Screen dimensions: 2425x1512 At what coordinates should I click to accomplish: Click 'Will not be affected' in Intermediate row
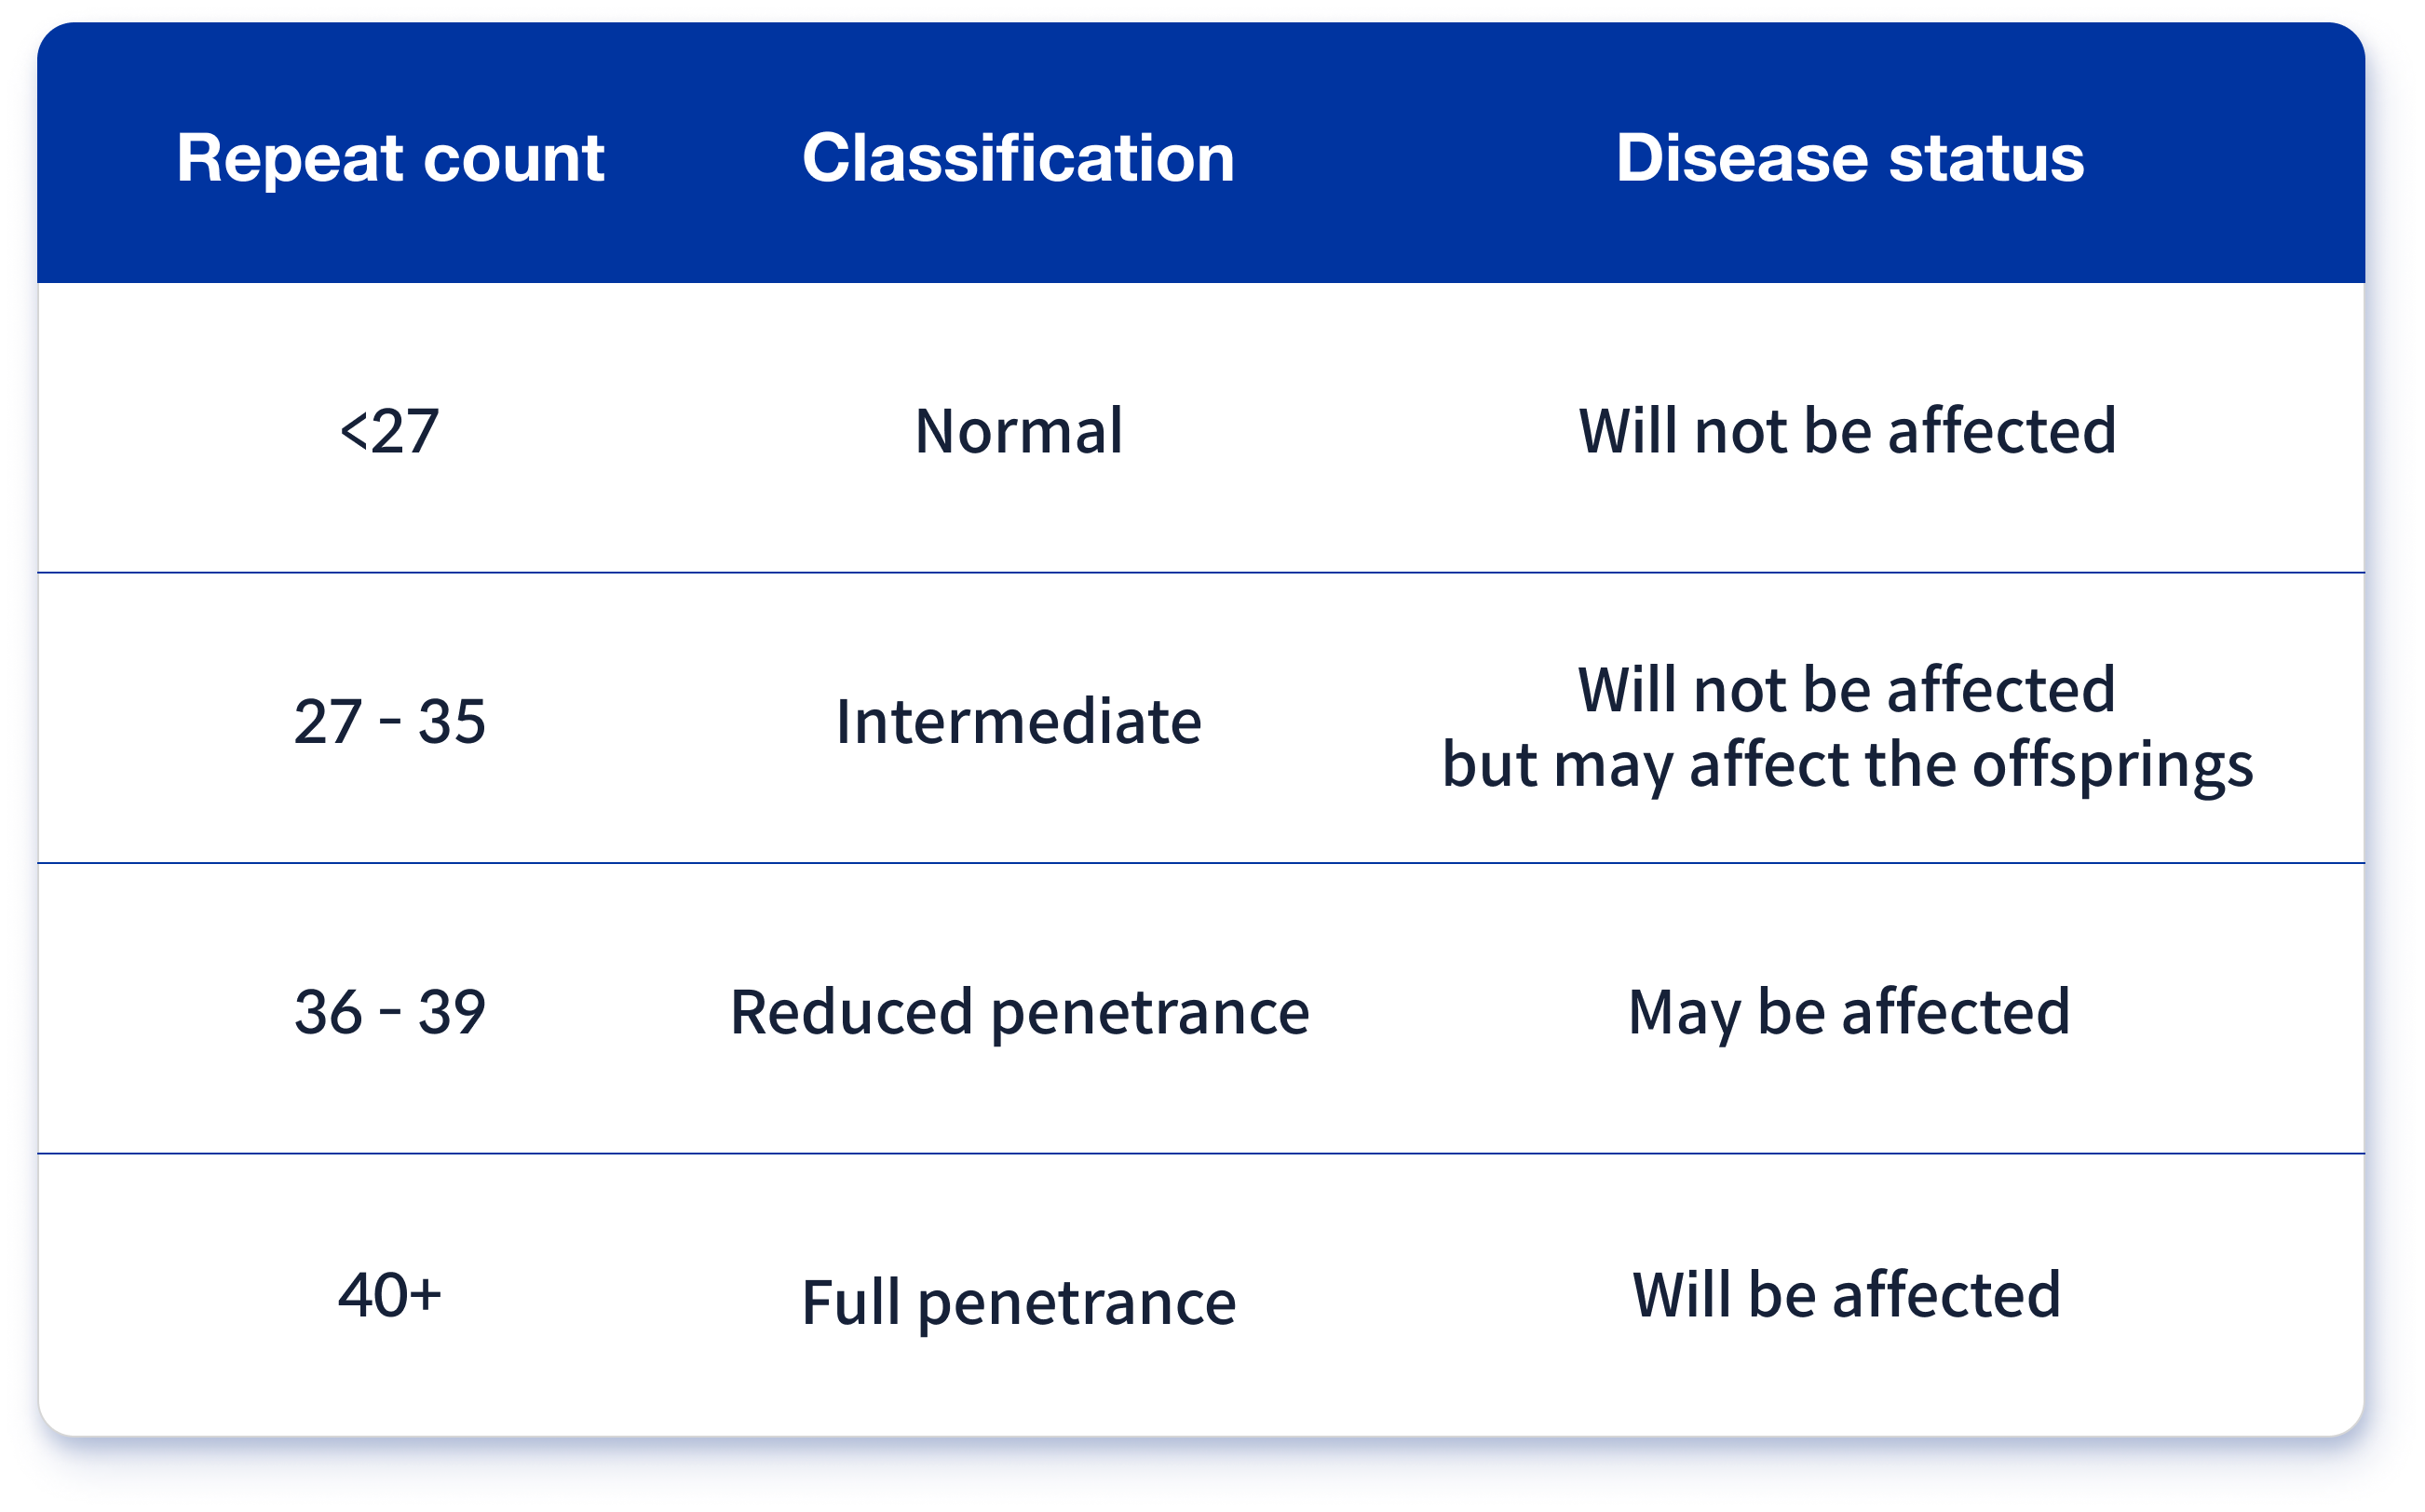pos(1846,689)
